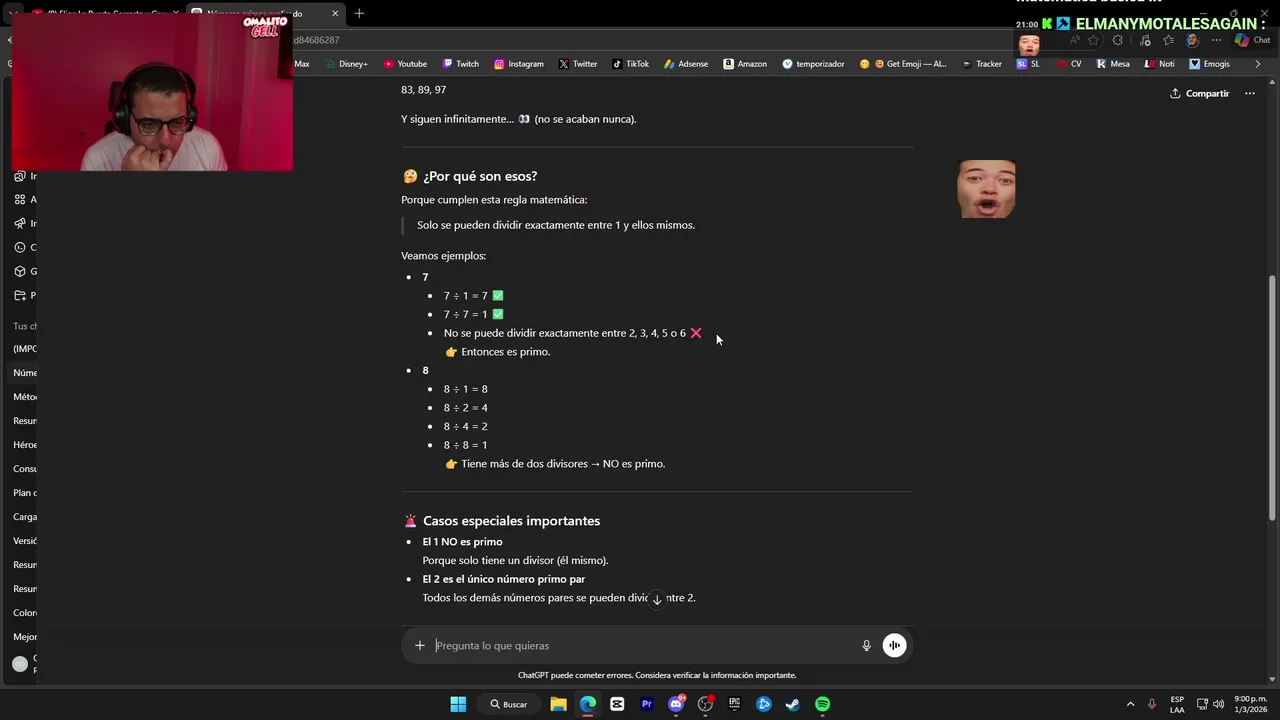The image size is (1280, 720).
Task: Click the '¿Por qué son esos?' heading
Action: pyautogui.click(x=480, y=176)
